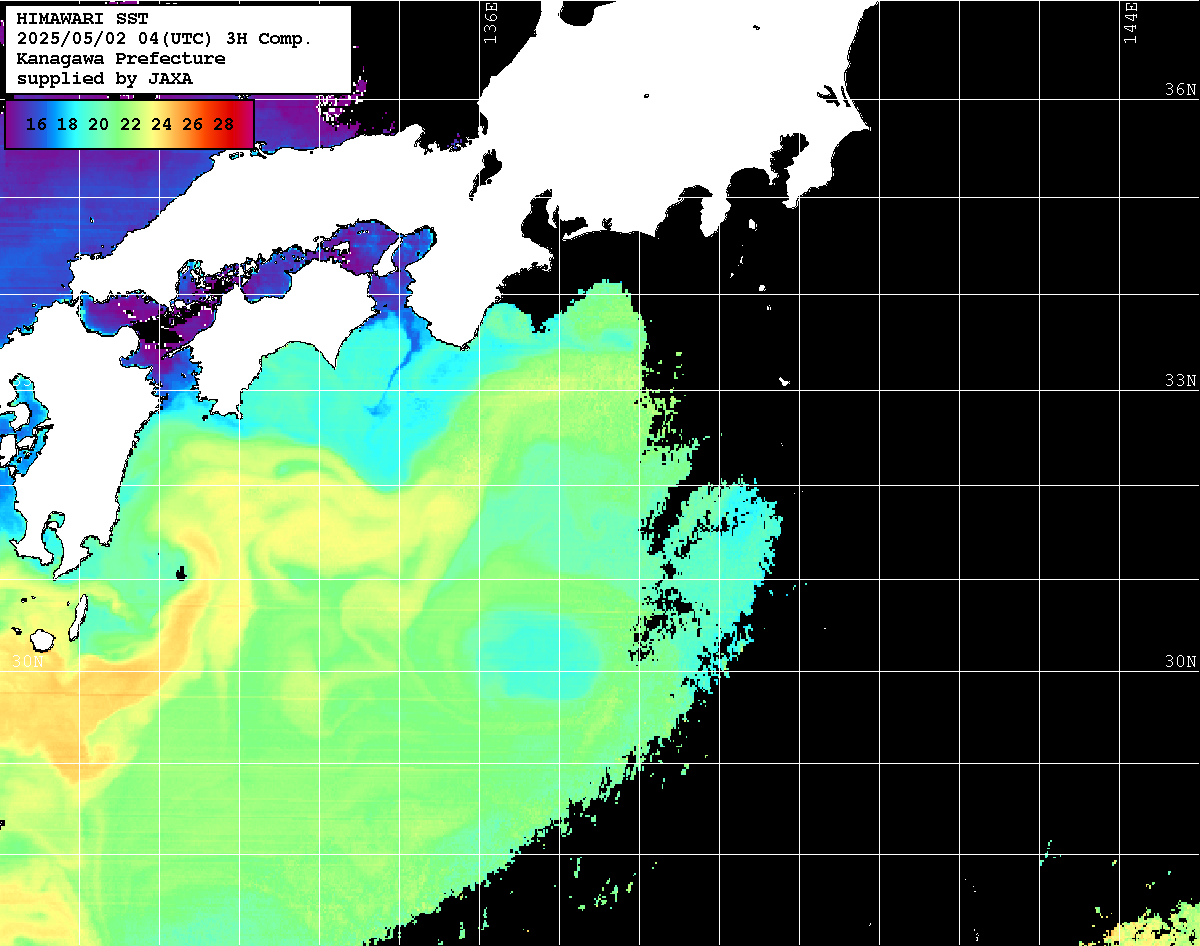Click the "144E" longitude label
The width and height of the screenshot is (1200, 946).
click(1130, 23)
